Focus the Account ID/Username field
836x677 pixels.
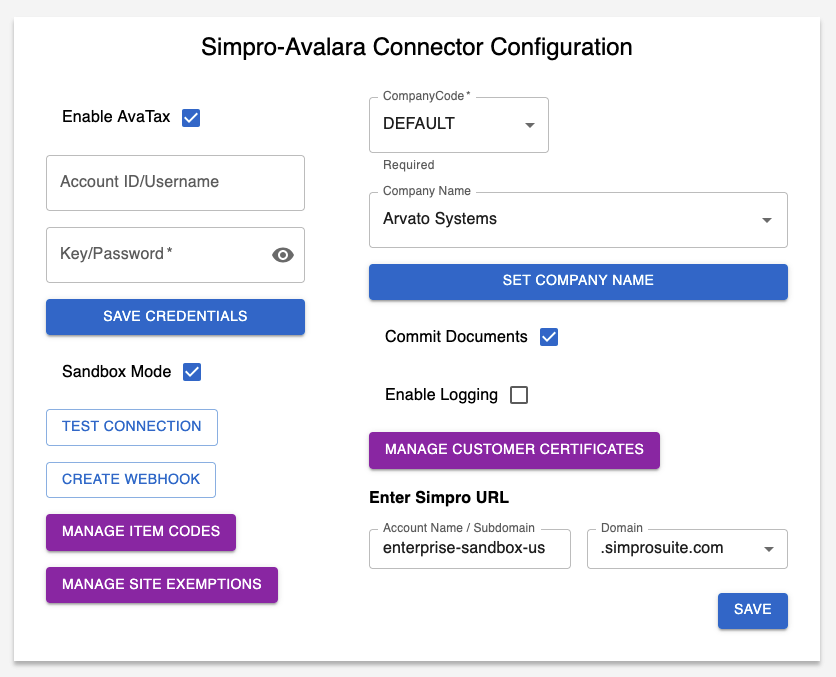(x=175, y=183)
